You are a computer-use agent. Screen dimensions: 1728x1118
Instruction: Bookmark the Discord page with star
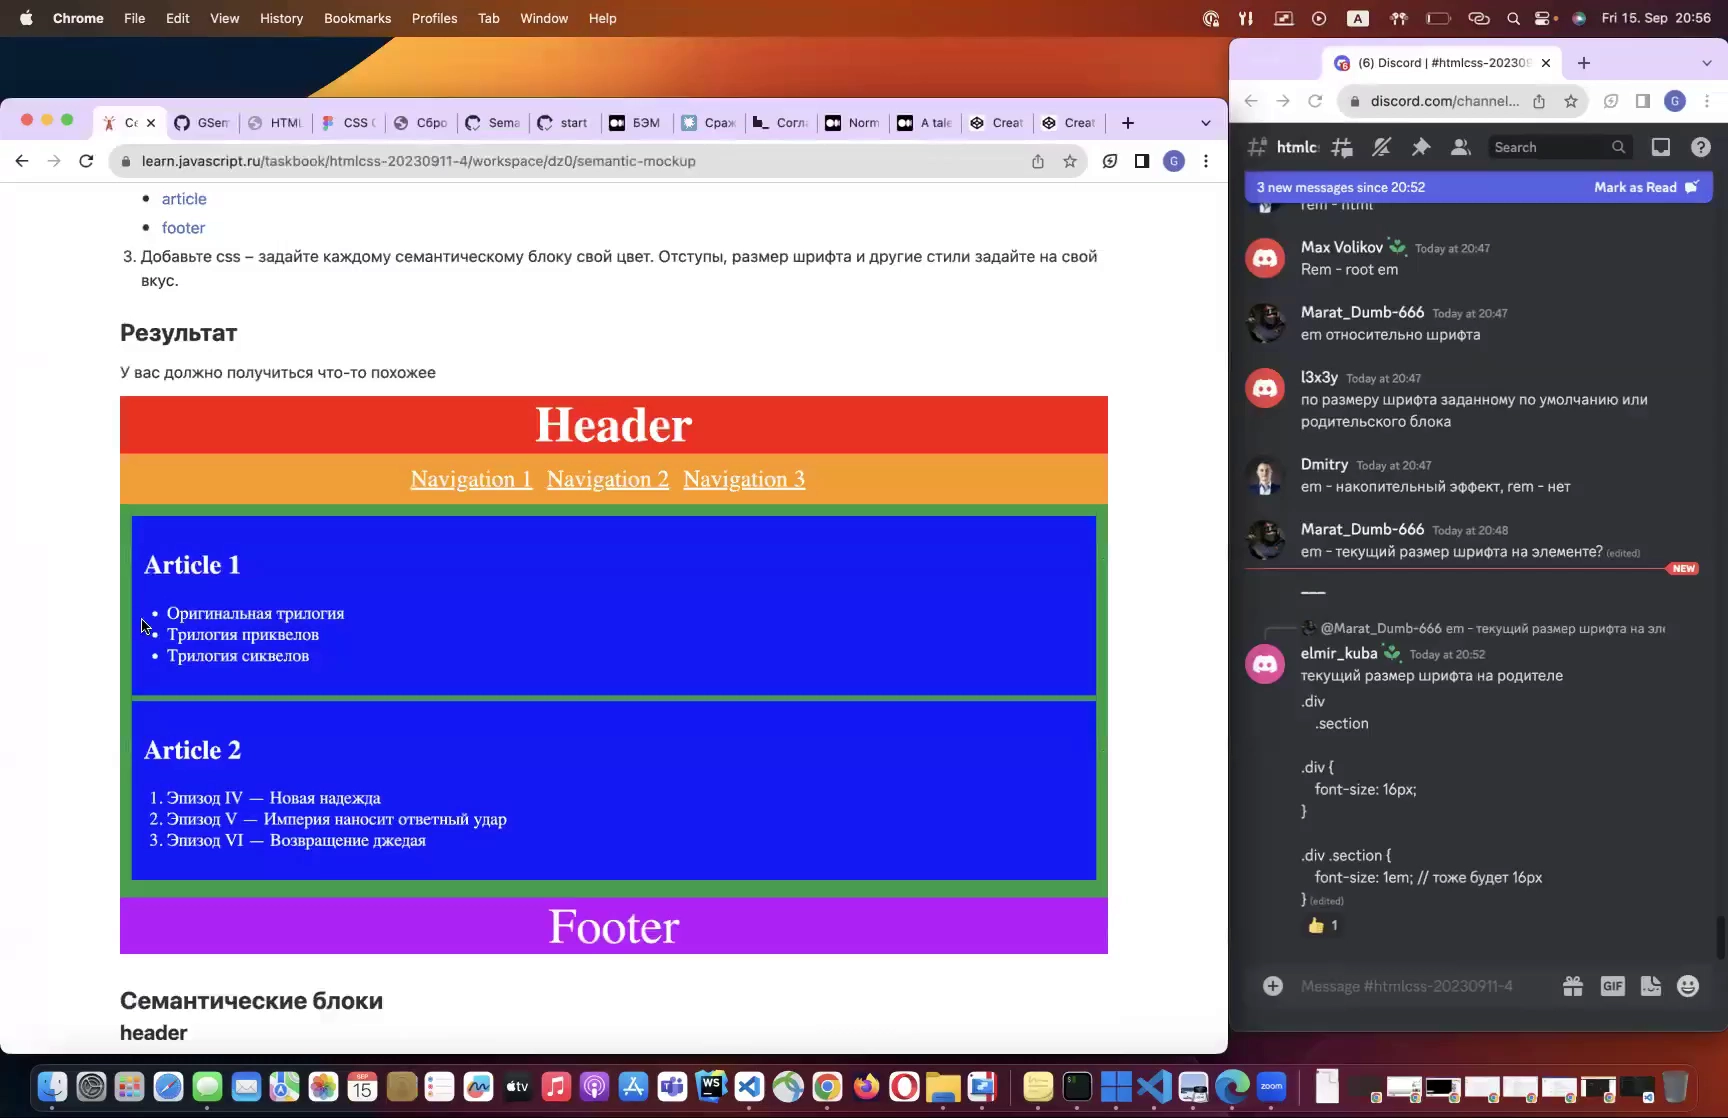(x=1571, y=101)
